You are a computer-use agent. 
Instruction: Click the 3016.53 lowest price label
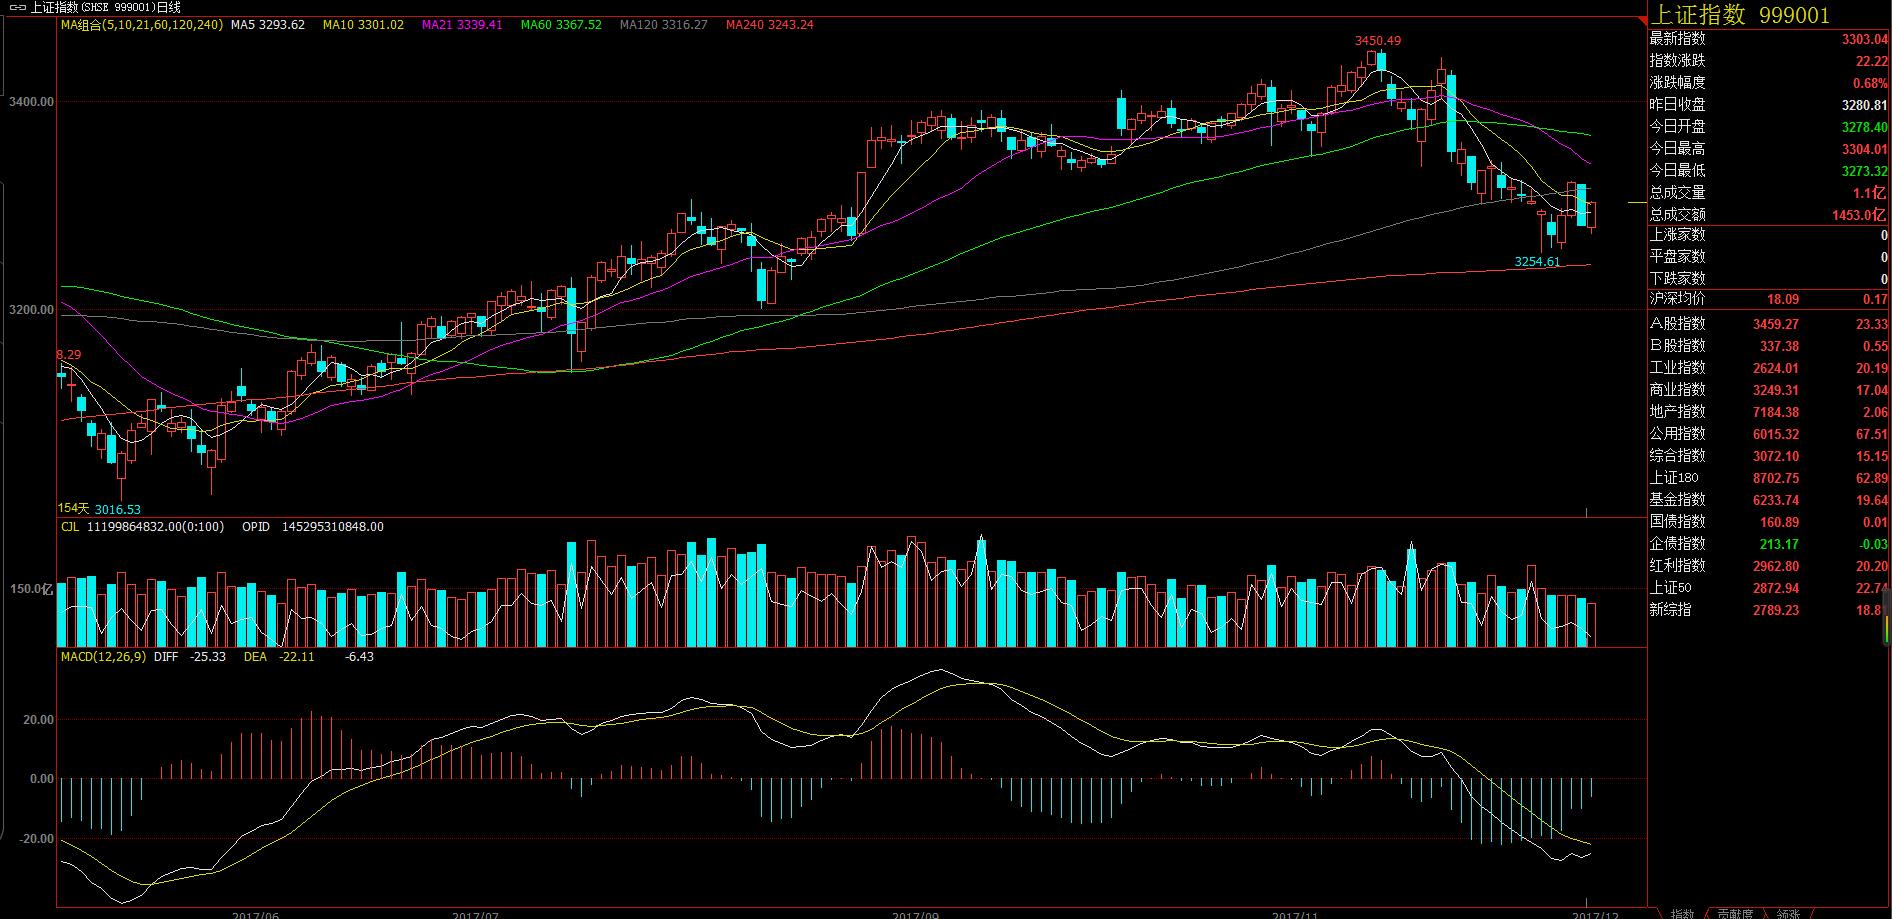pos(118,509)
